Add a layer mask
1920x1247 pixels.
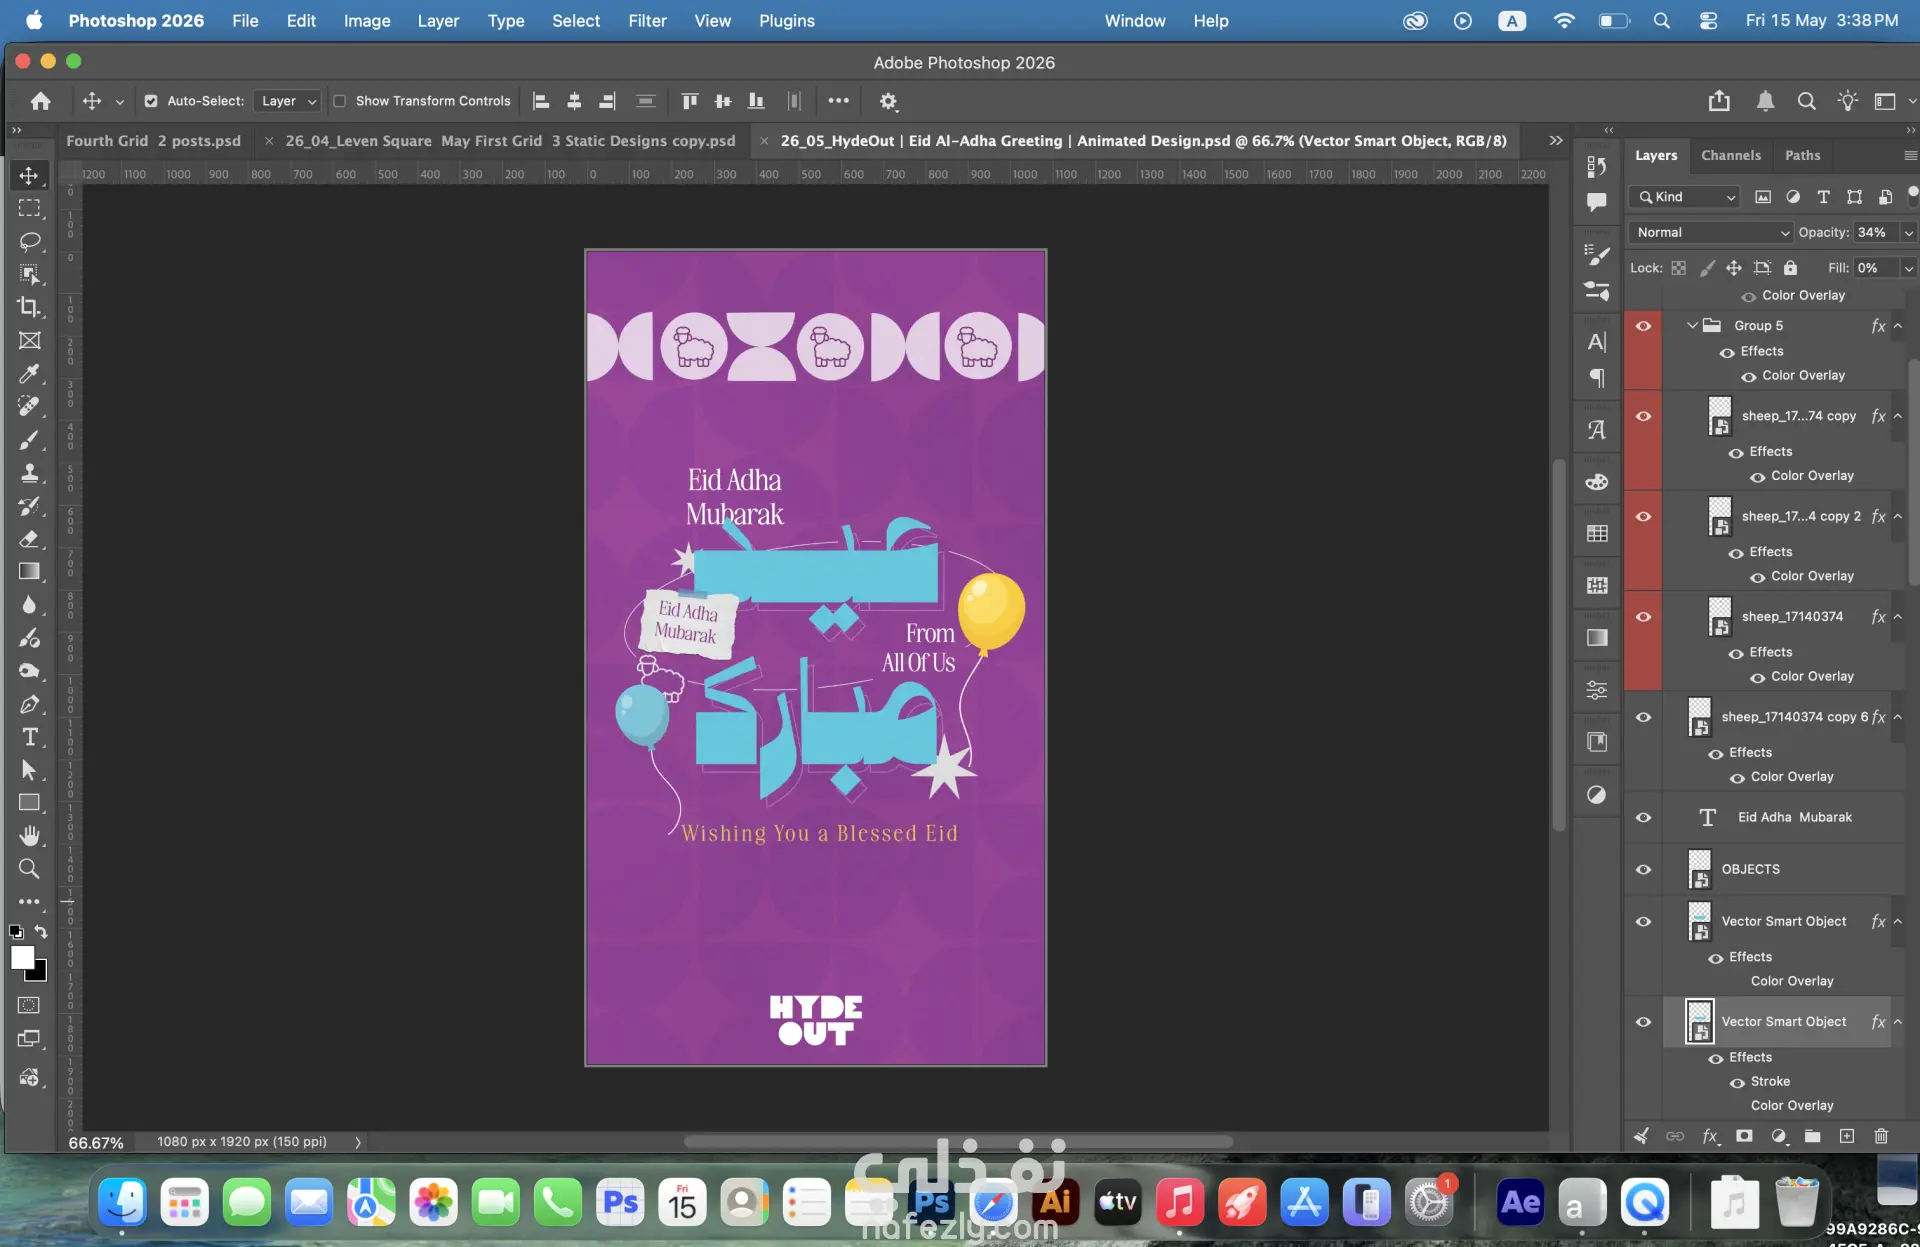coord(1744,1136)
